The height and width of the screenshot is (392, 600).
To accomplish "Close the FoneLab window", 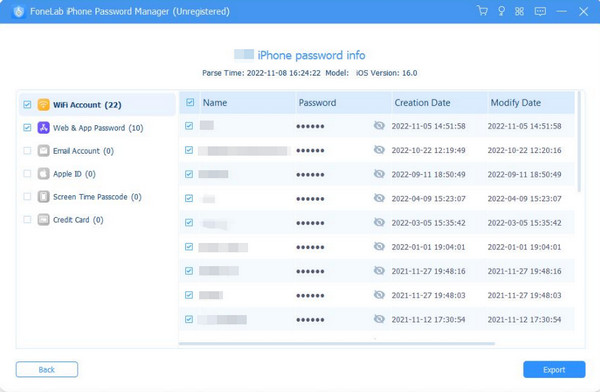I will point(583,11).
